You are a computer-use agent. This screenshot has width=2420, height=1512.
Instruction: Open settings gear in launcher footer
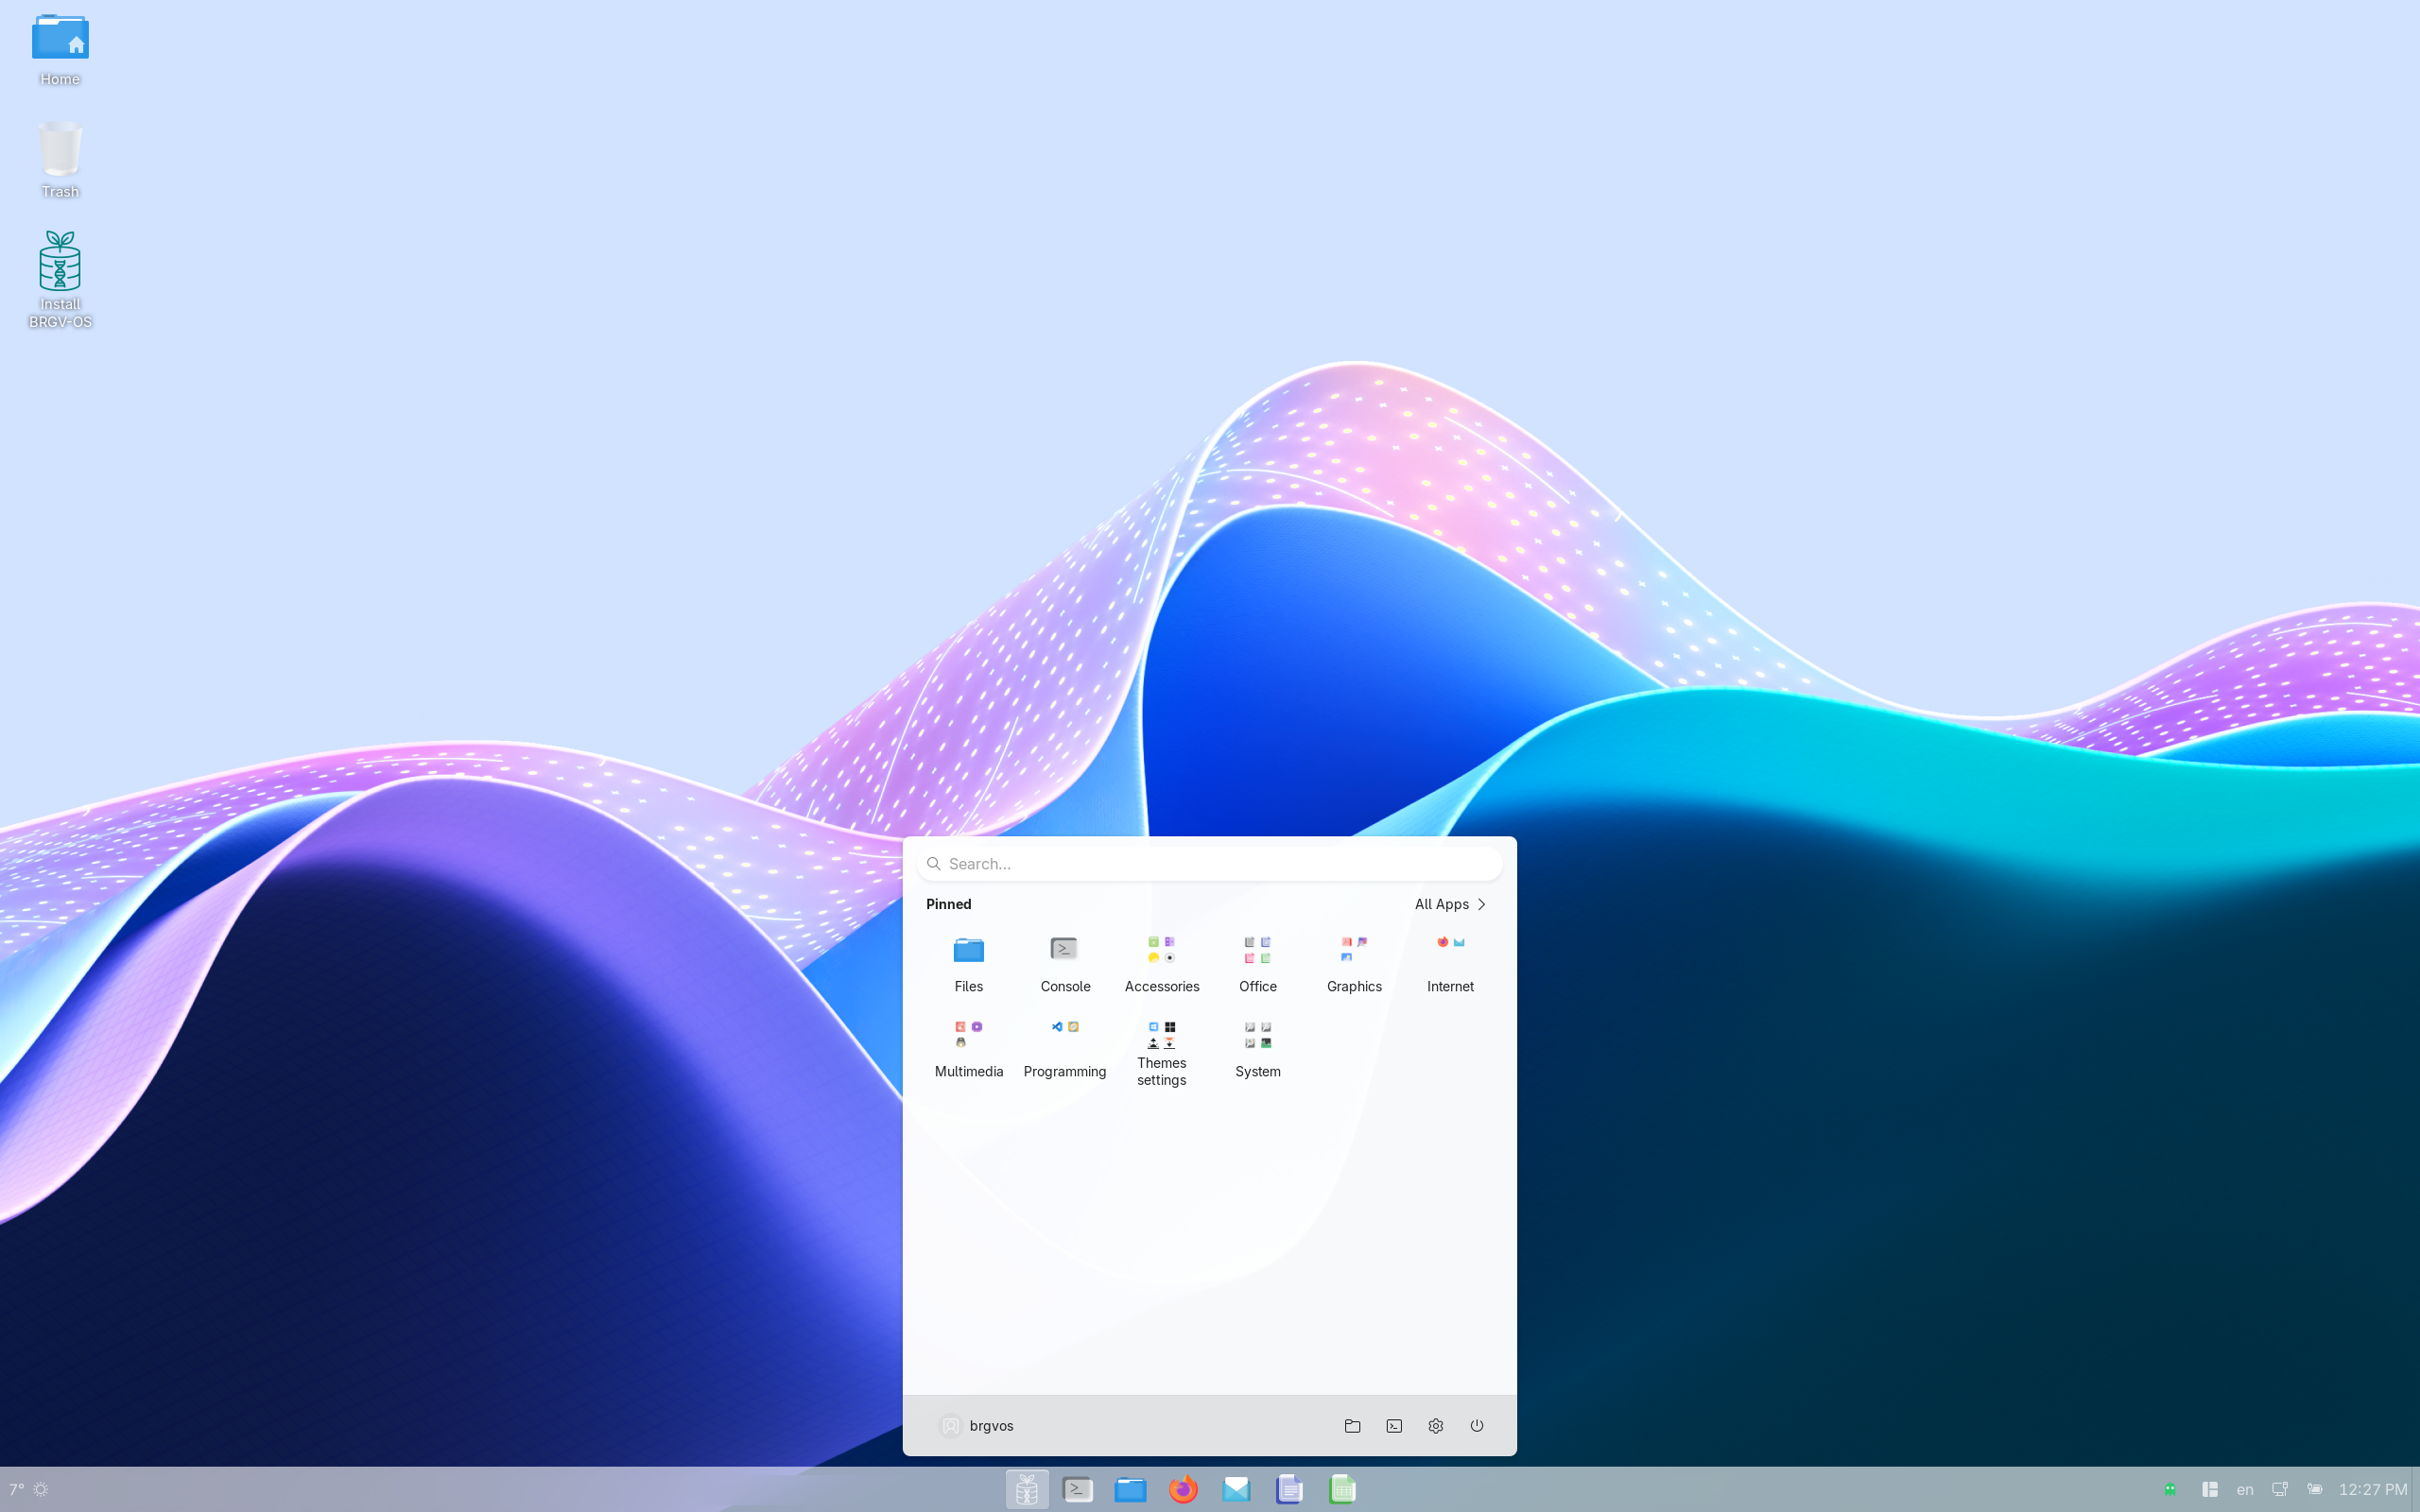pyautogui.click(x=1435, y=1425)
